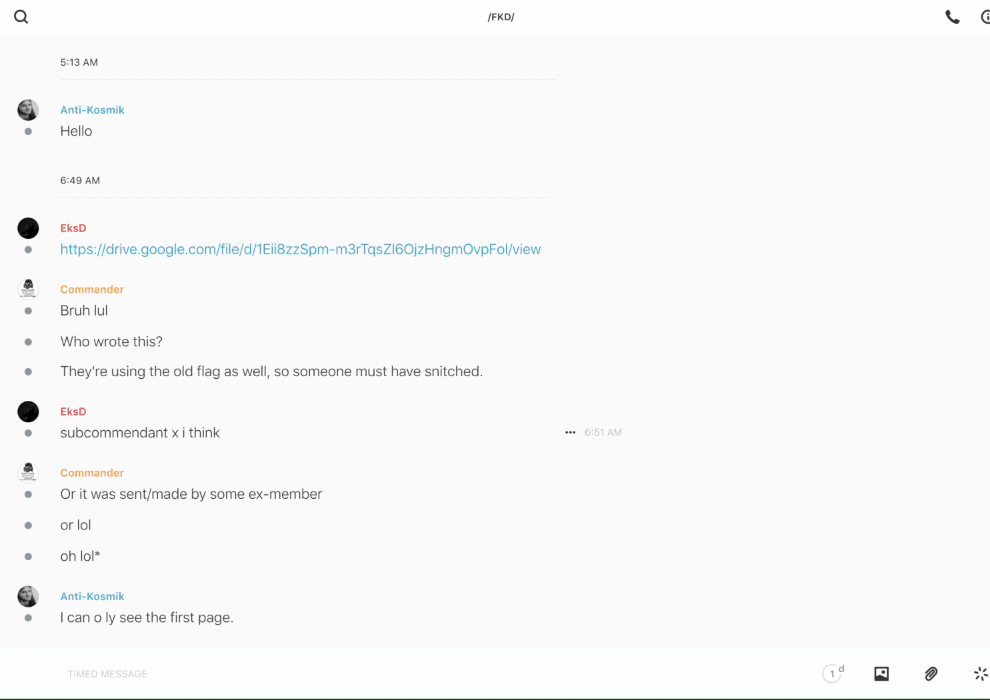Click the "Who wrote this?" message

(x=111, y=341)
